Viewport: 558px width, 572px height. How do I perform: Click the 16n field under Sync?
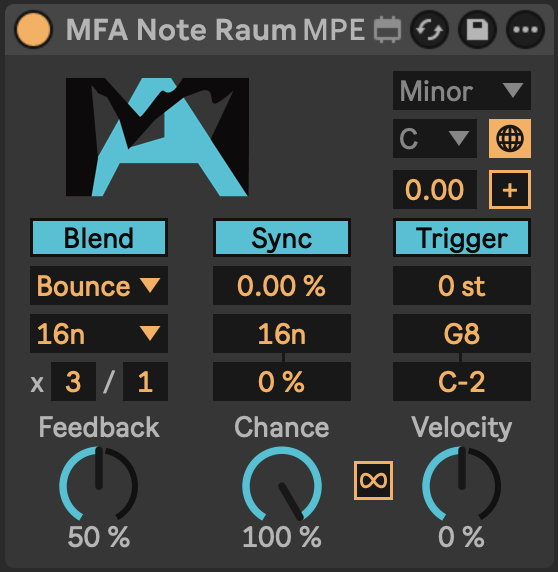tap(282, 333)
